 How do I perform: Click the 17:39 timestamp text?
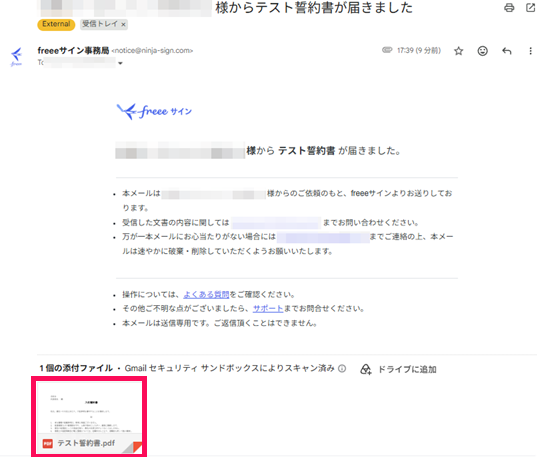pos(419,51)
